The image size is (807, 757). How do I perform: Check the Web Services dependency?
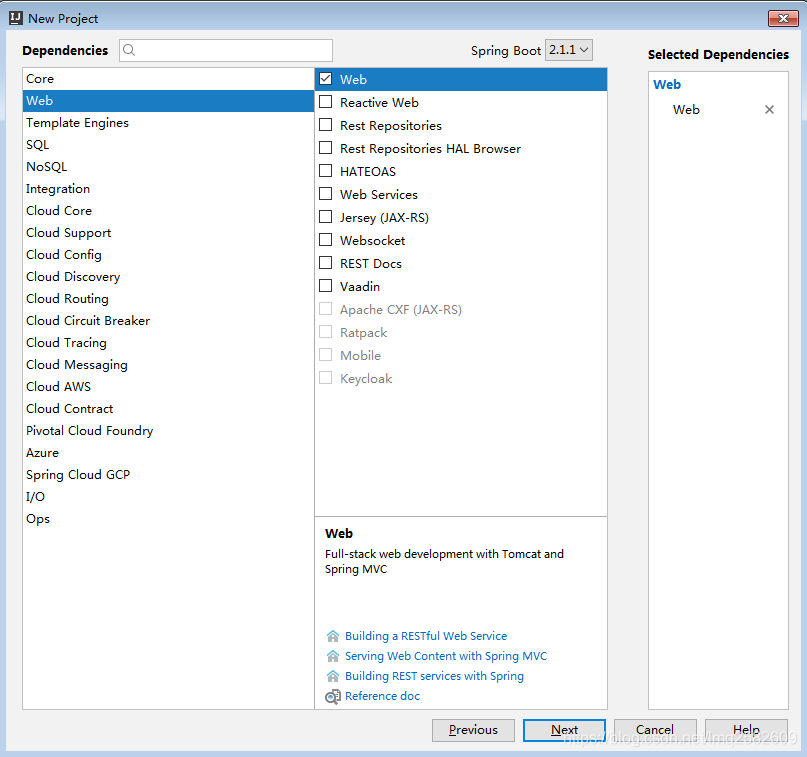(x=325, y=194)
